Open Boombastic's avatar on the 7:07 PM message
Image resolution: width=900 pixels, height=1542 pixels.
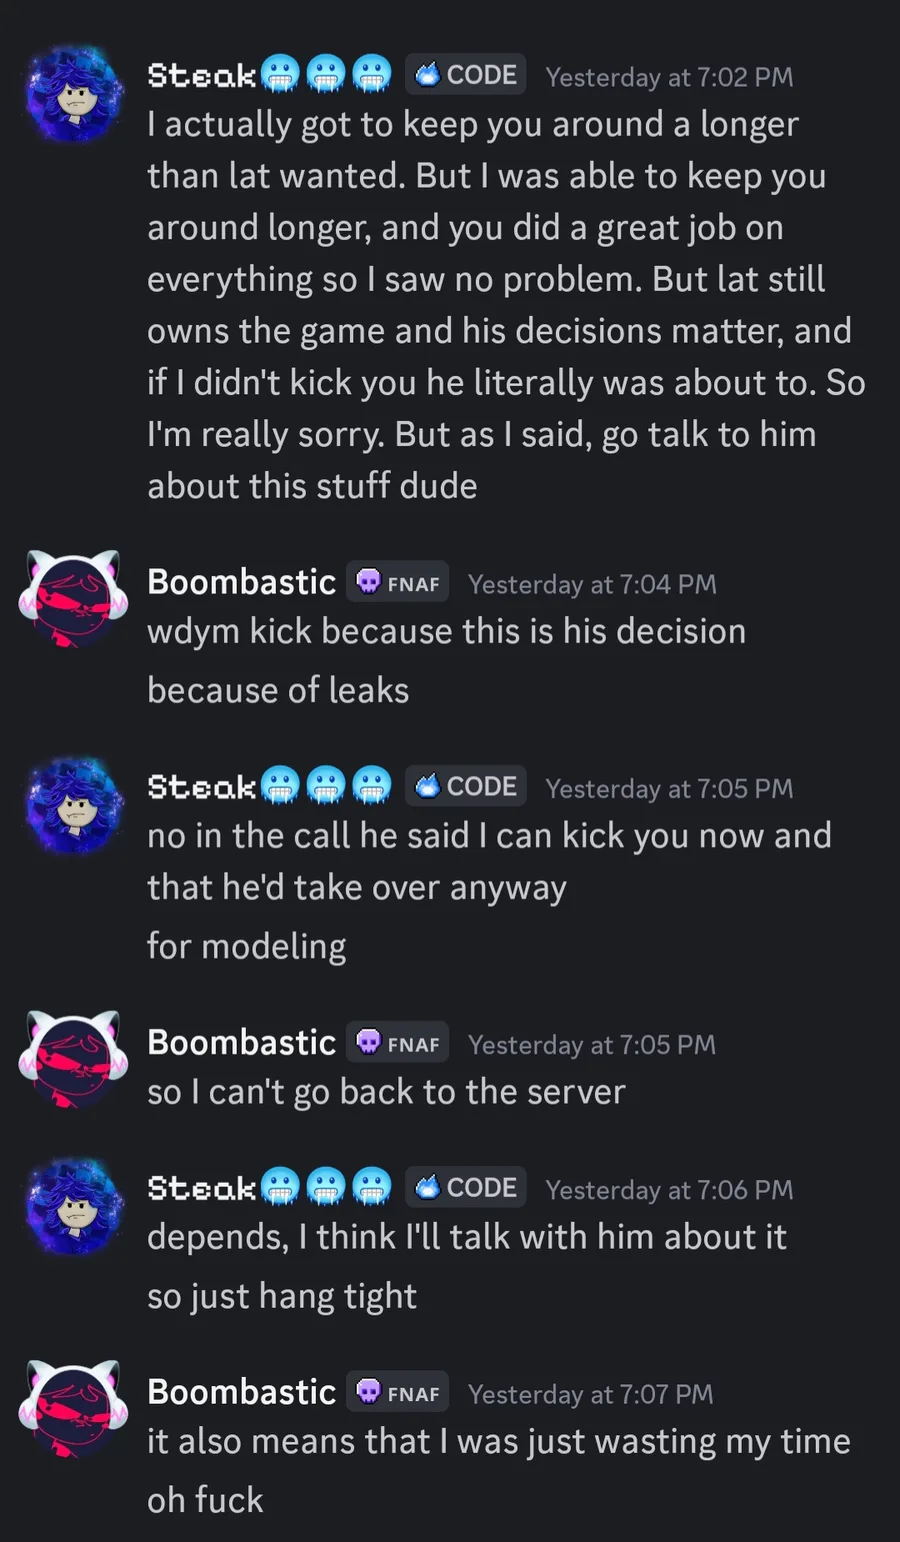pyautogui.click(x=71, y=1409)
